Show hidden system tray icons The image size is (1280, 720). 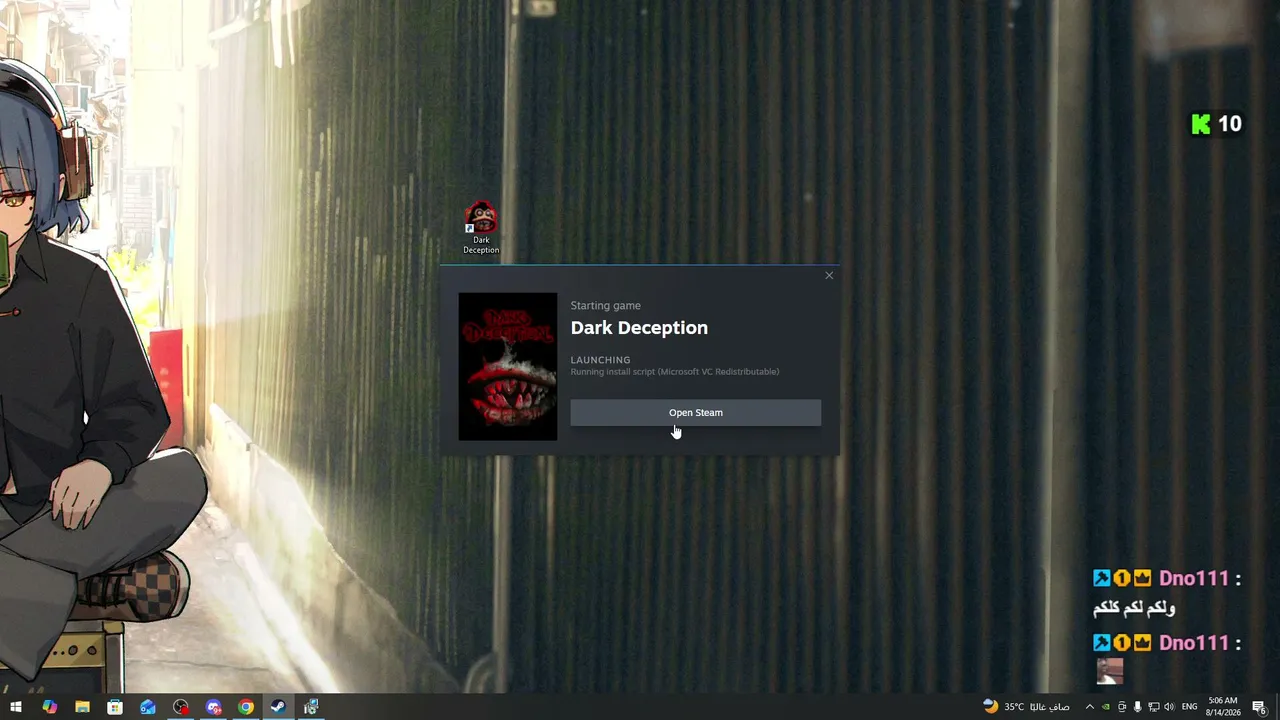point(1090,707)
